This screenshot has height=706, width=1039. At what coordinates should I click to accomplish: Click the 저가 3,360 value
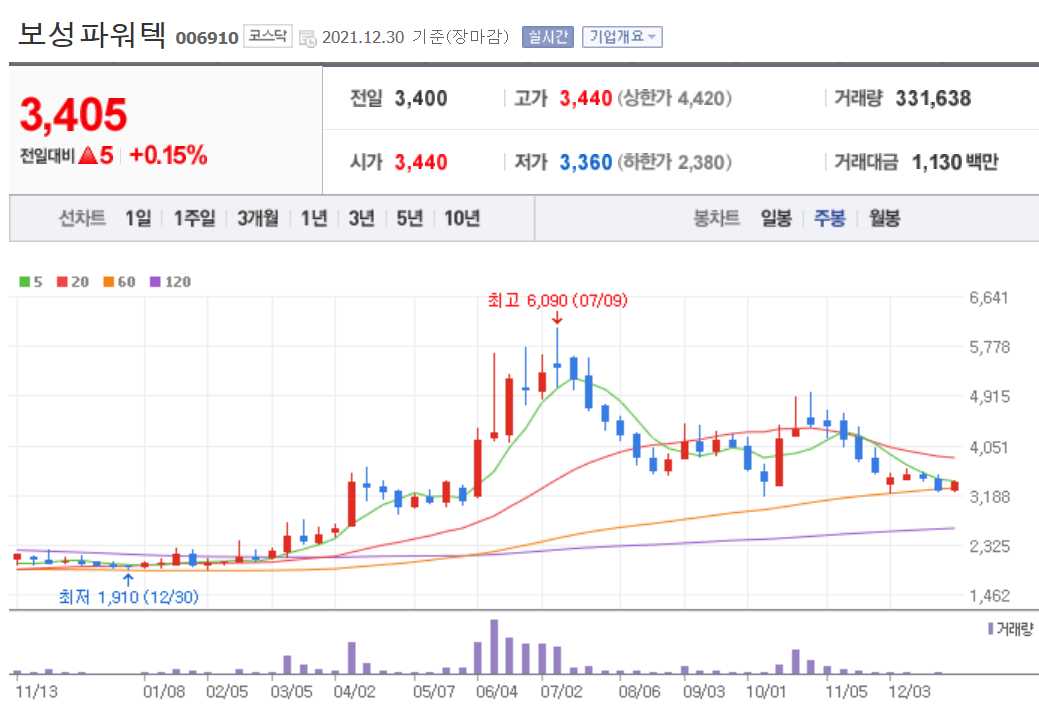click(586, 162)
